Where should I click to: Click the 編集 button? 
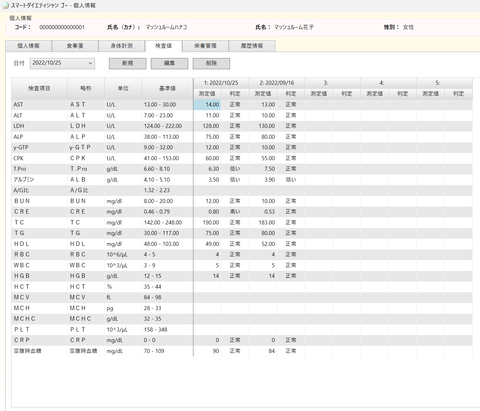169,63
